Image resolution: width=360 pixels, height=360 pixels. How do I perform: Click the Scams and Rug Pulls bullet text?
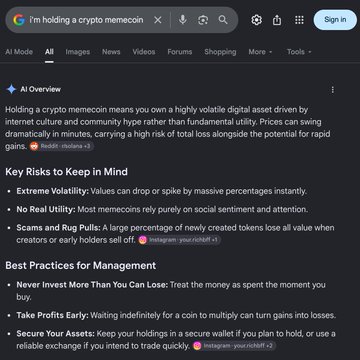tap(175, 234)
